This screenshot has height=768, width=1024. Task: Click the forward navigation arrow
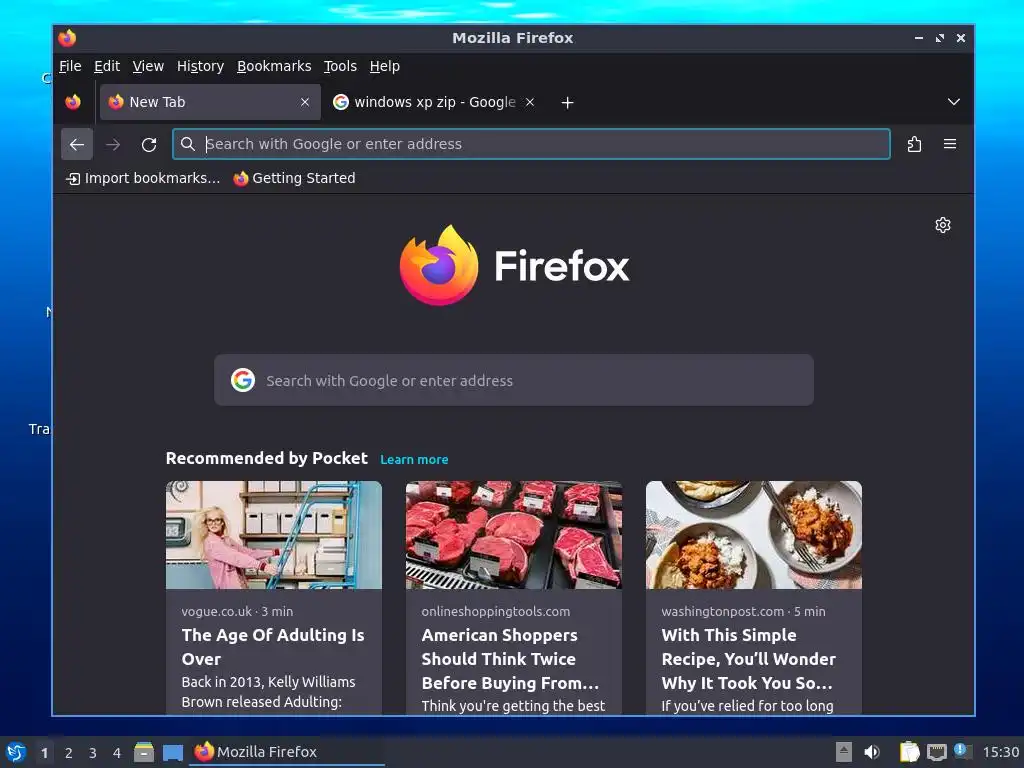(113, 144)
